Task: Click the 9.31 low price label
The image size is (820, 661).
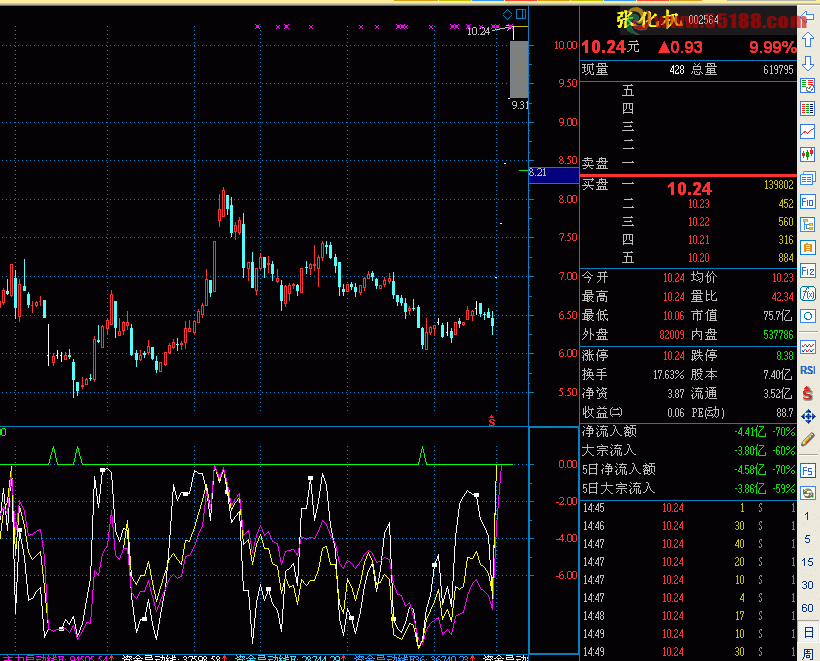Action: pyautogui.click(x=520, y=105)
